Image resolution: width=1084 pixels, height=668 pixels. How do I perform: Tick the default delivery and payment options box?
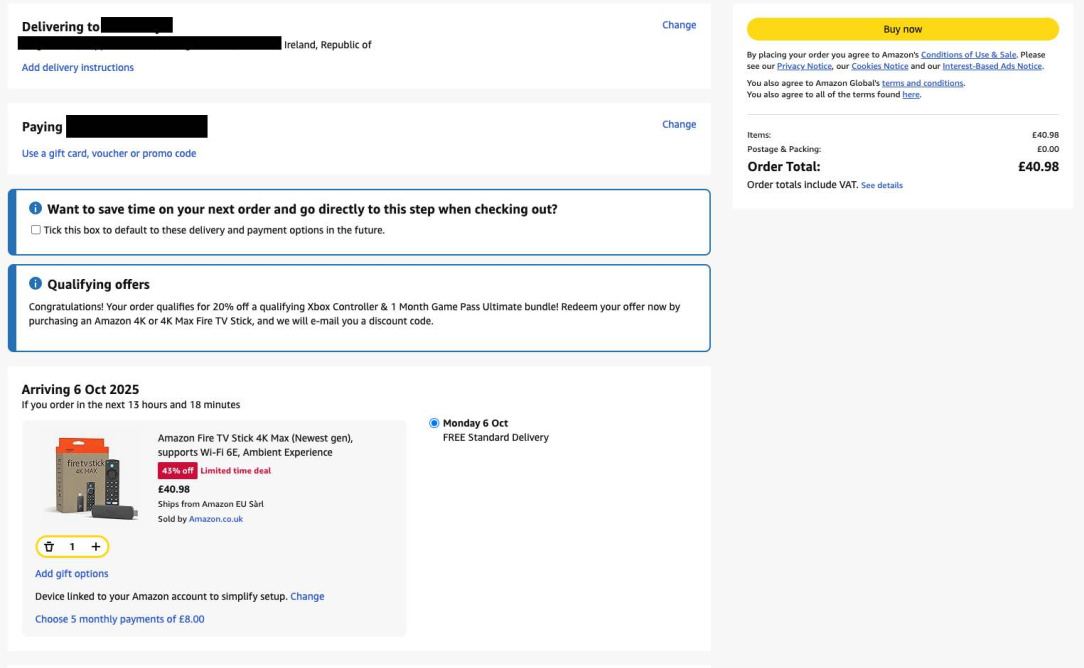35,230
